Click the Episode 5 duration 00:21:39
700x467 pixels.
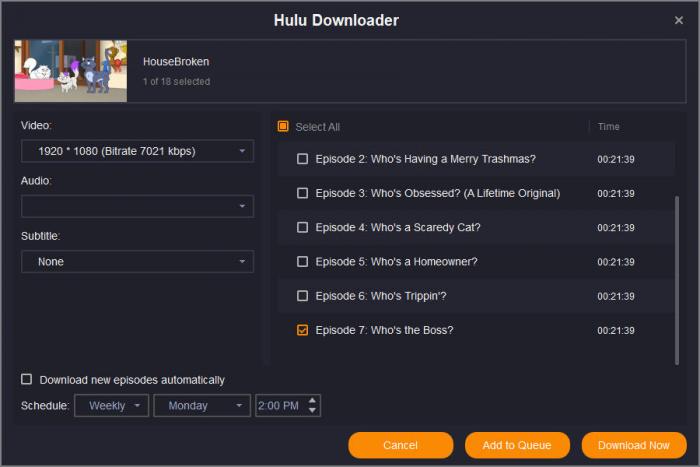[x=616, y=262]
